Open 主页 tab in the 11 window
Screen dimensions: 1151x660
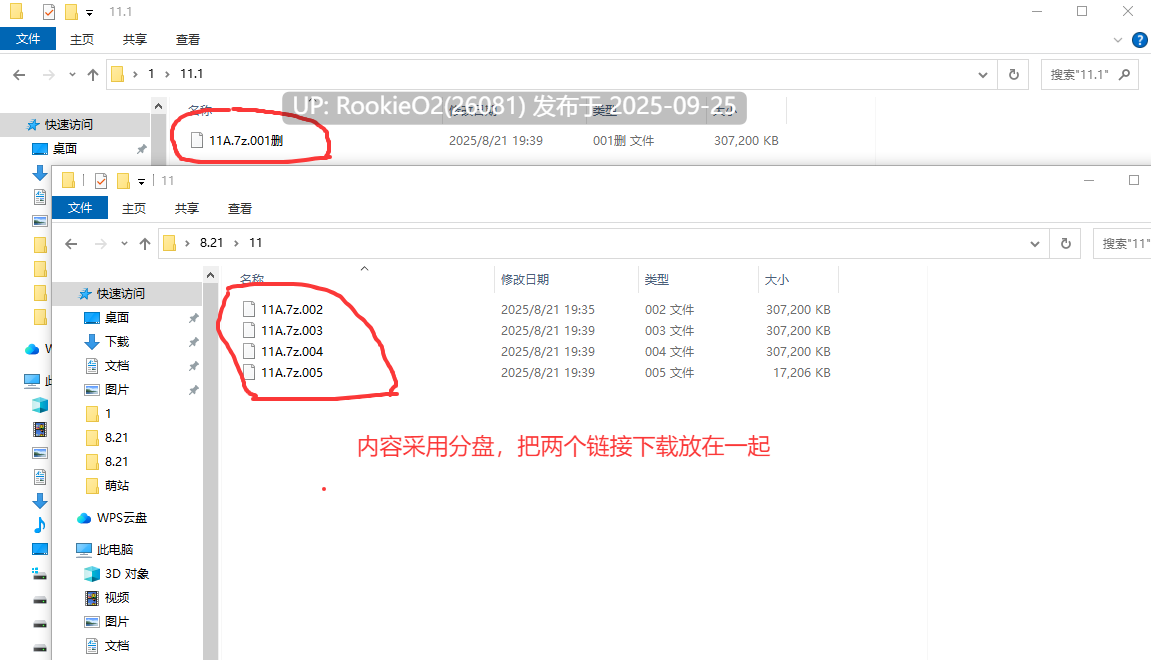pos(134,208)
